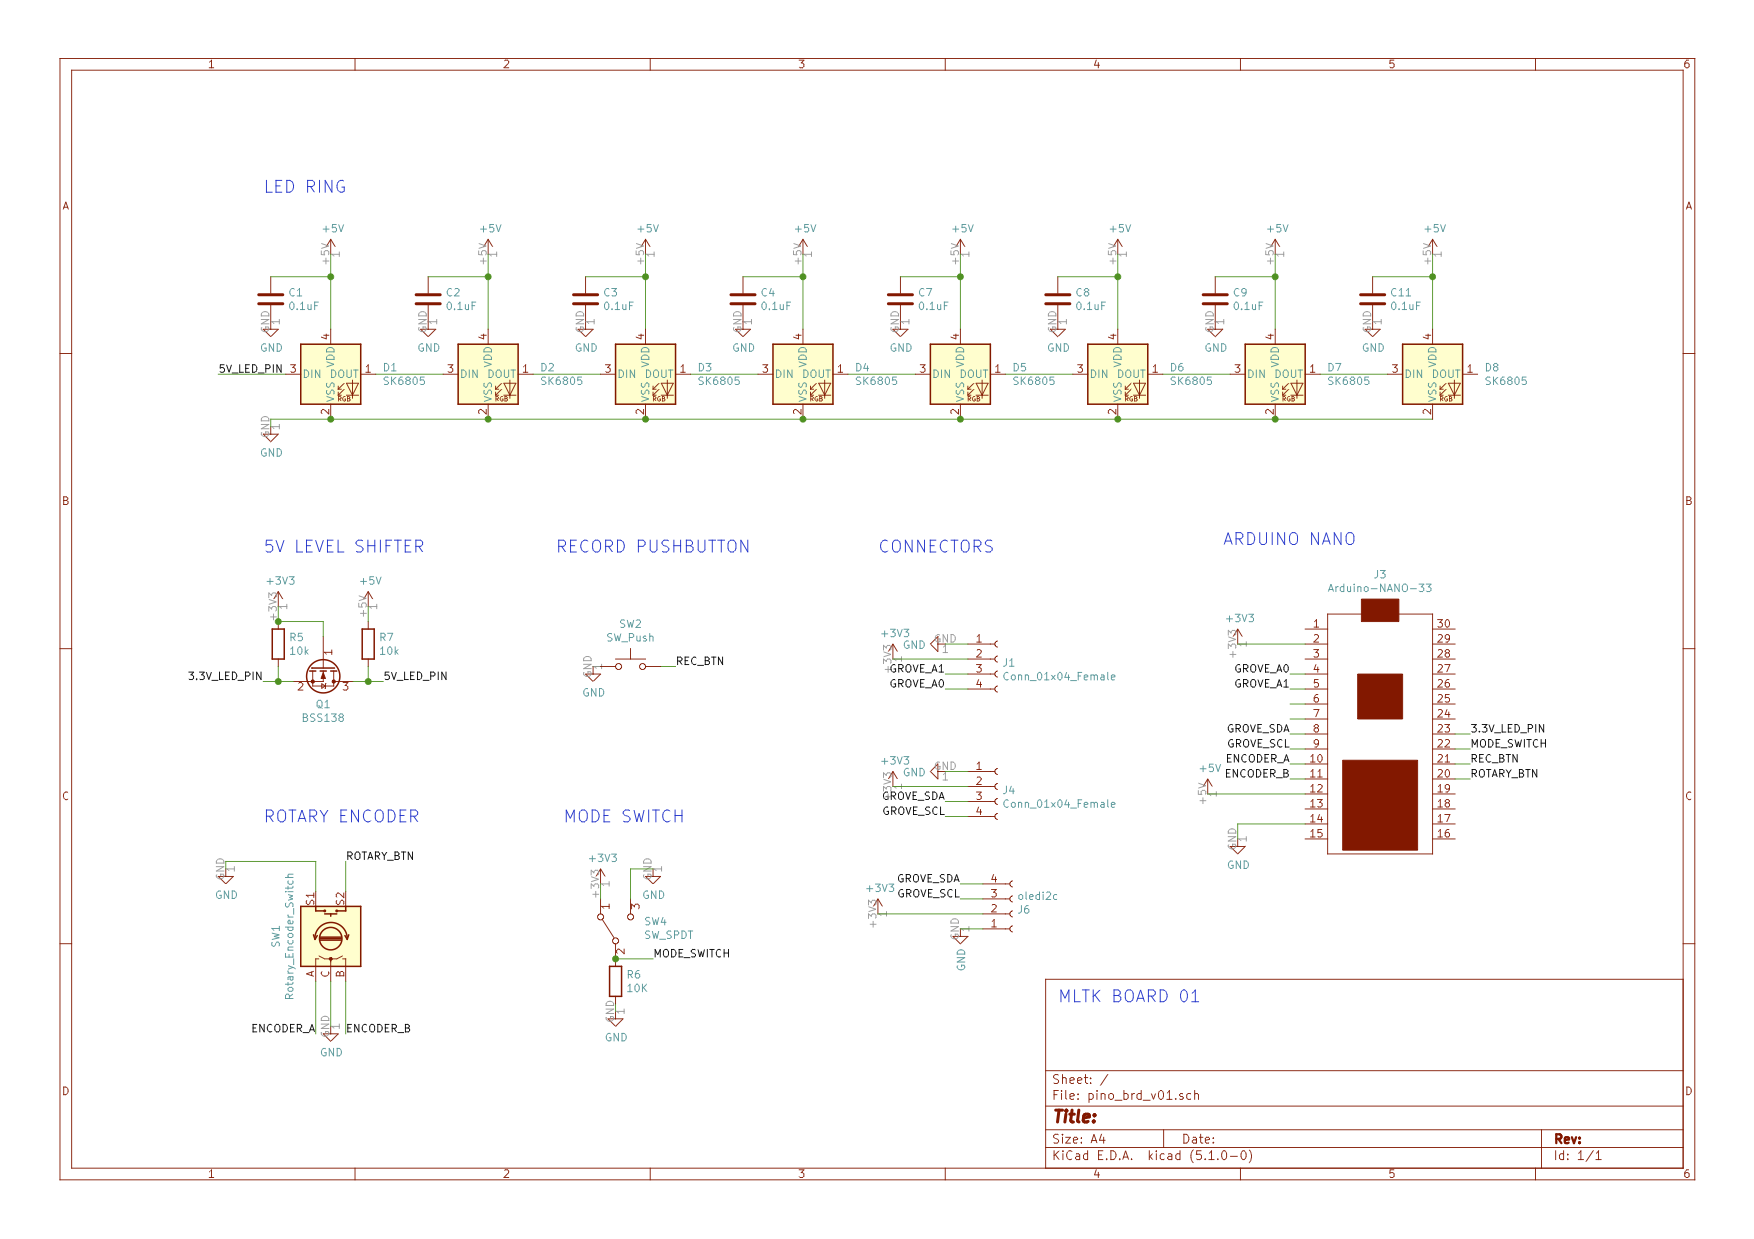Click the +5V power symbol above D1
Viewport: 1754px width, 1239px height.
click(x=331, y=246)
